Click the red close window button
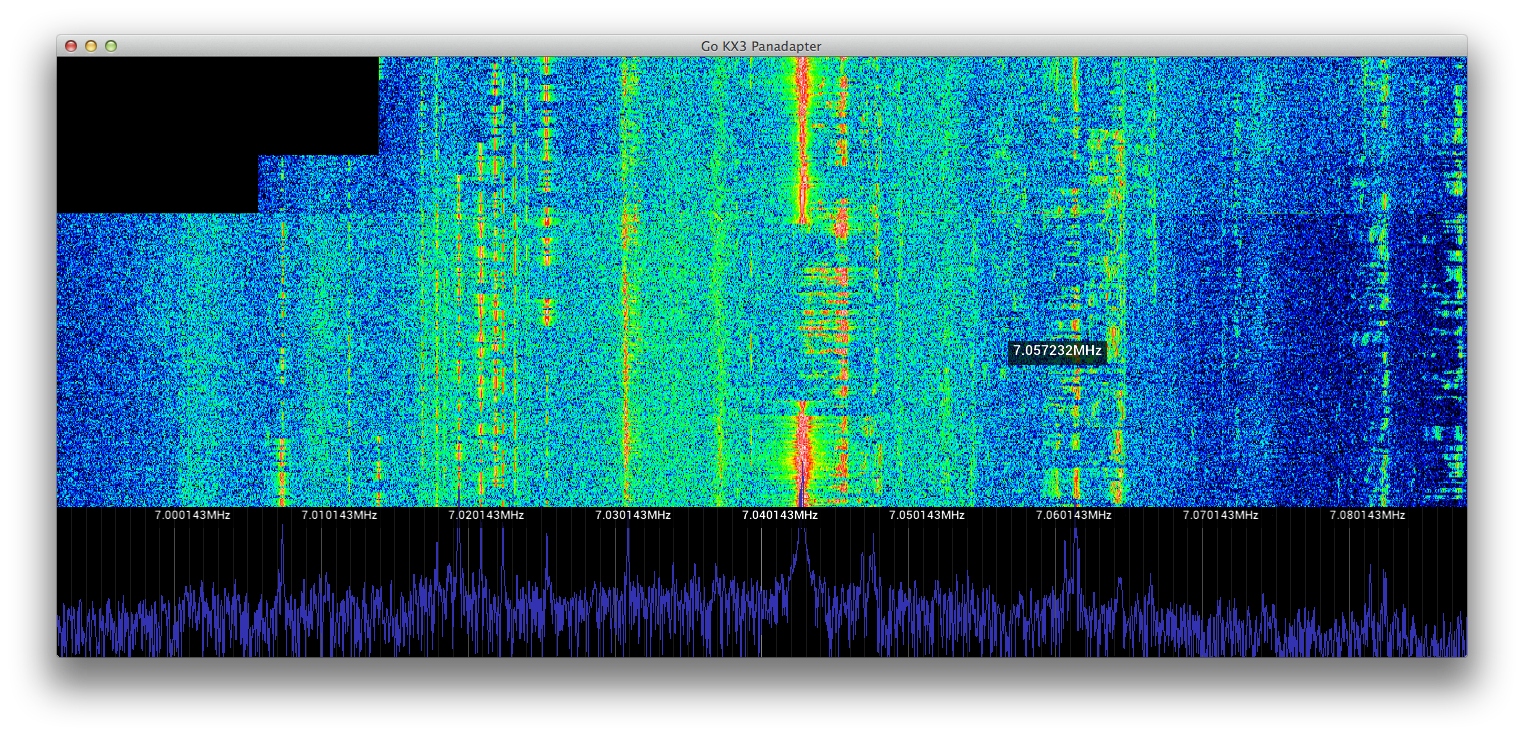The image size is (1524, 736). coord(71,46)
